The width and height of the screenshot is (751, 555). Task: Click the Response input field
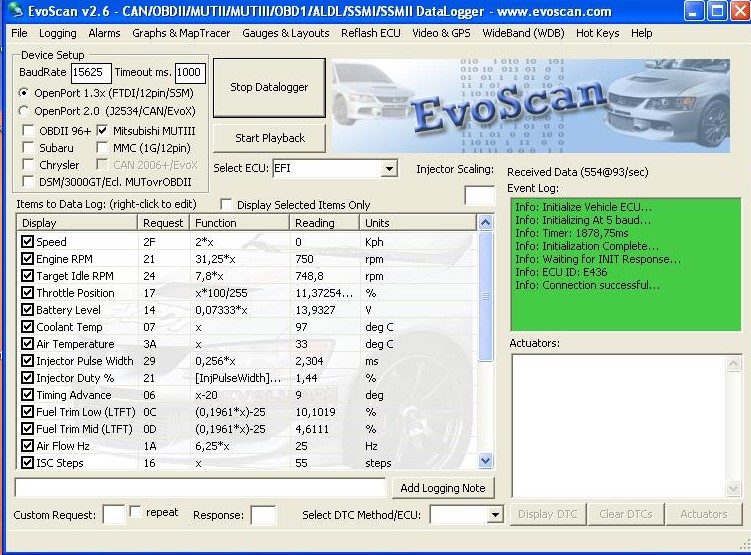tap(263, 515)
